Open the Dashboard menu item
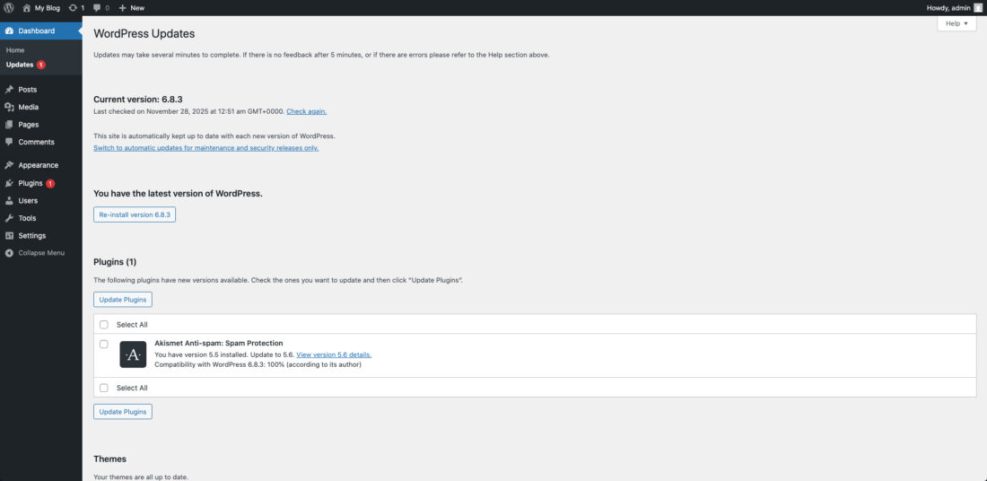This screenshot has height=481, width=987. point(41,31)
